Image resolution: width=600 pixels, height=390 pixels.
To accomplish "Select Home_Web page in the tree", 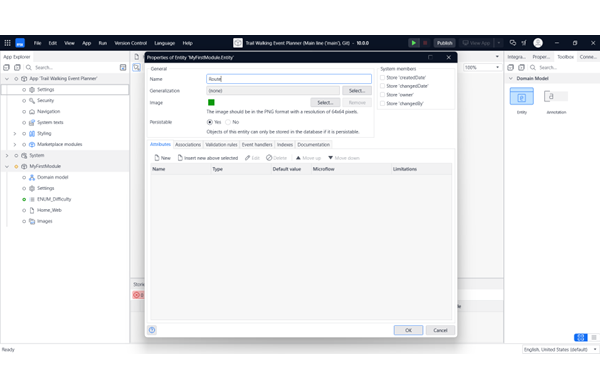I will 49,210.
